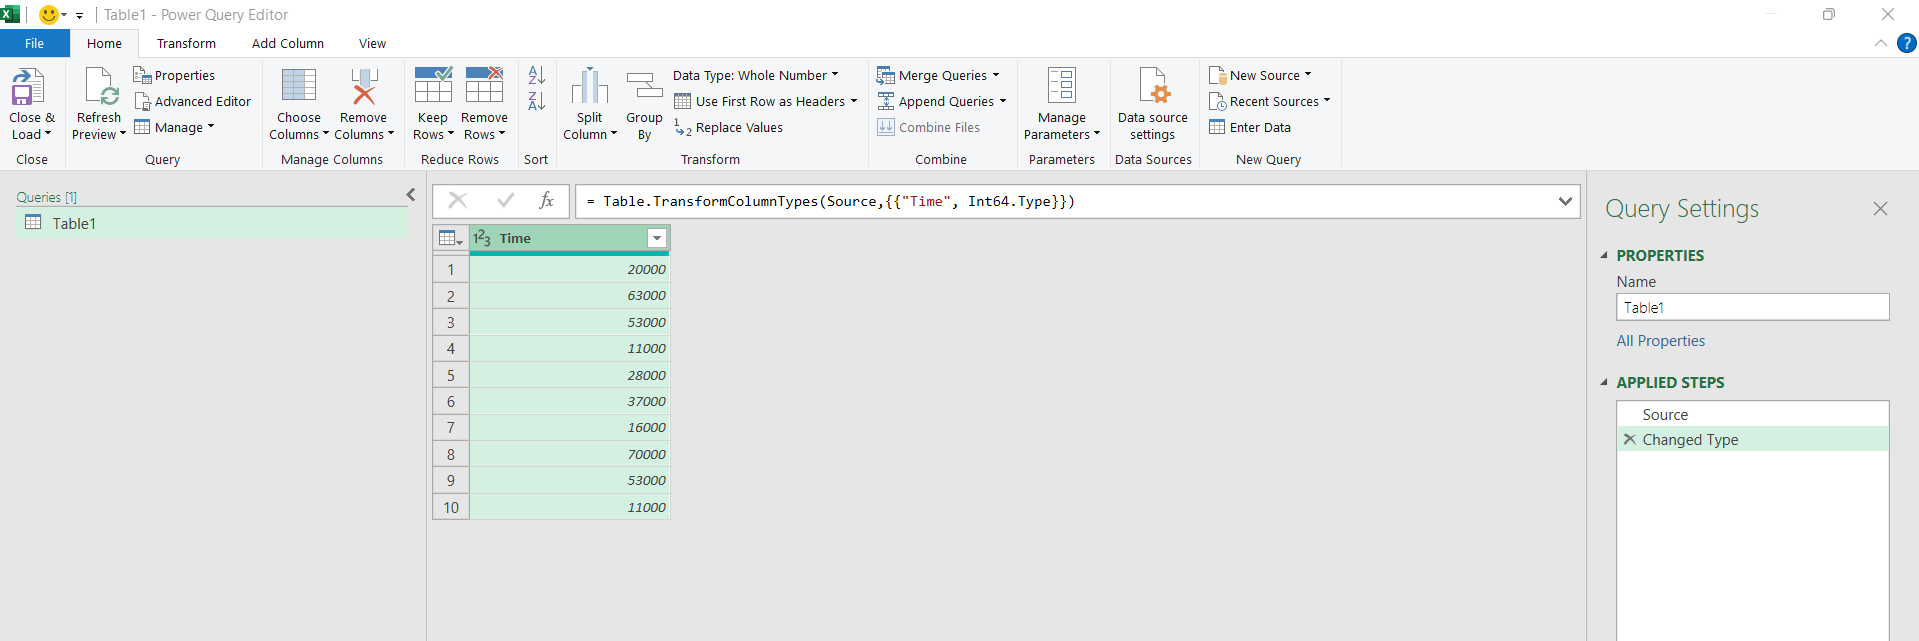Click the Time column data type icon
This screenshot has height=641, width=1919.
pyautogui.click(x=482, y=238)
